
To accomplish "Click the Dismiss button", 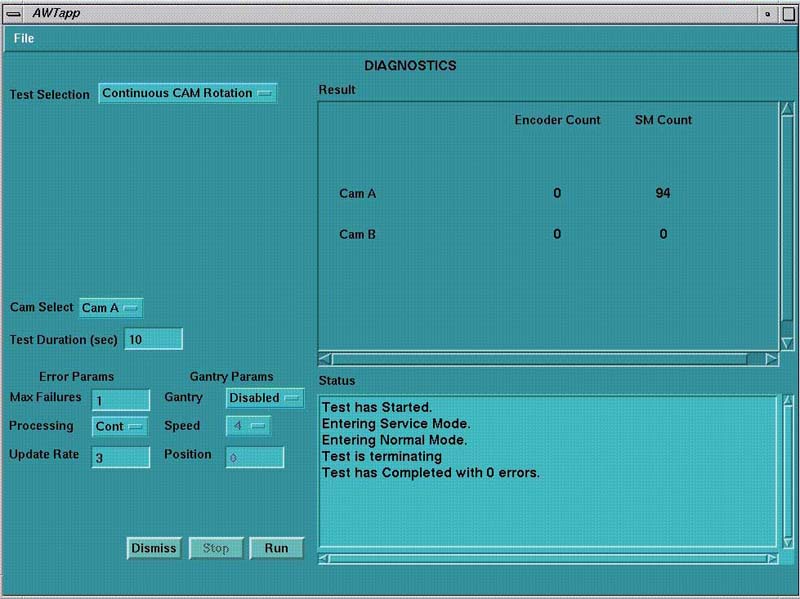I will coord(153,548).
